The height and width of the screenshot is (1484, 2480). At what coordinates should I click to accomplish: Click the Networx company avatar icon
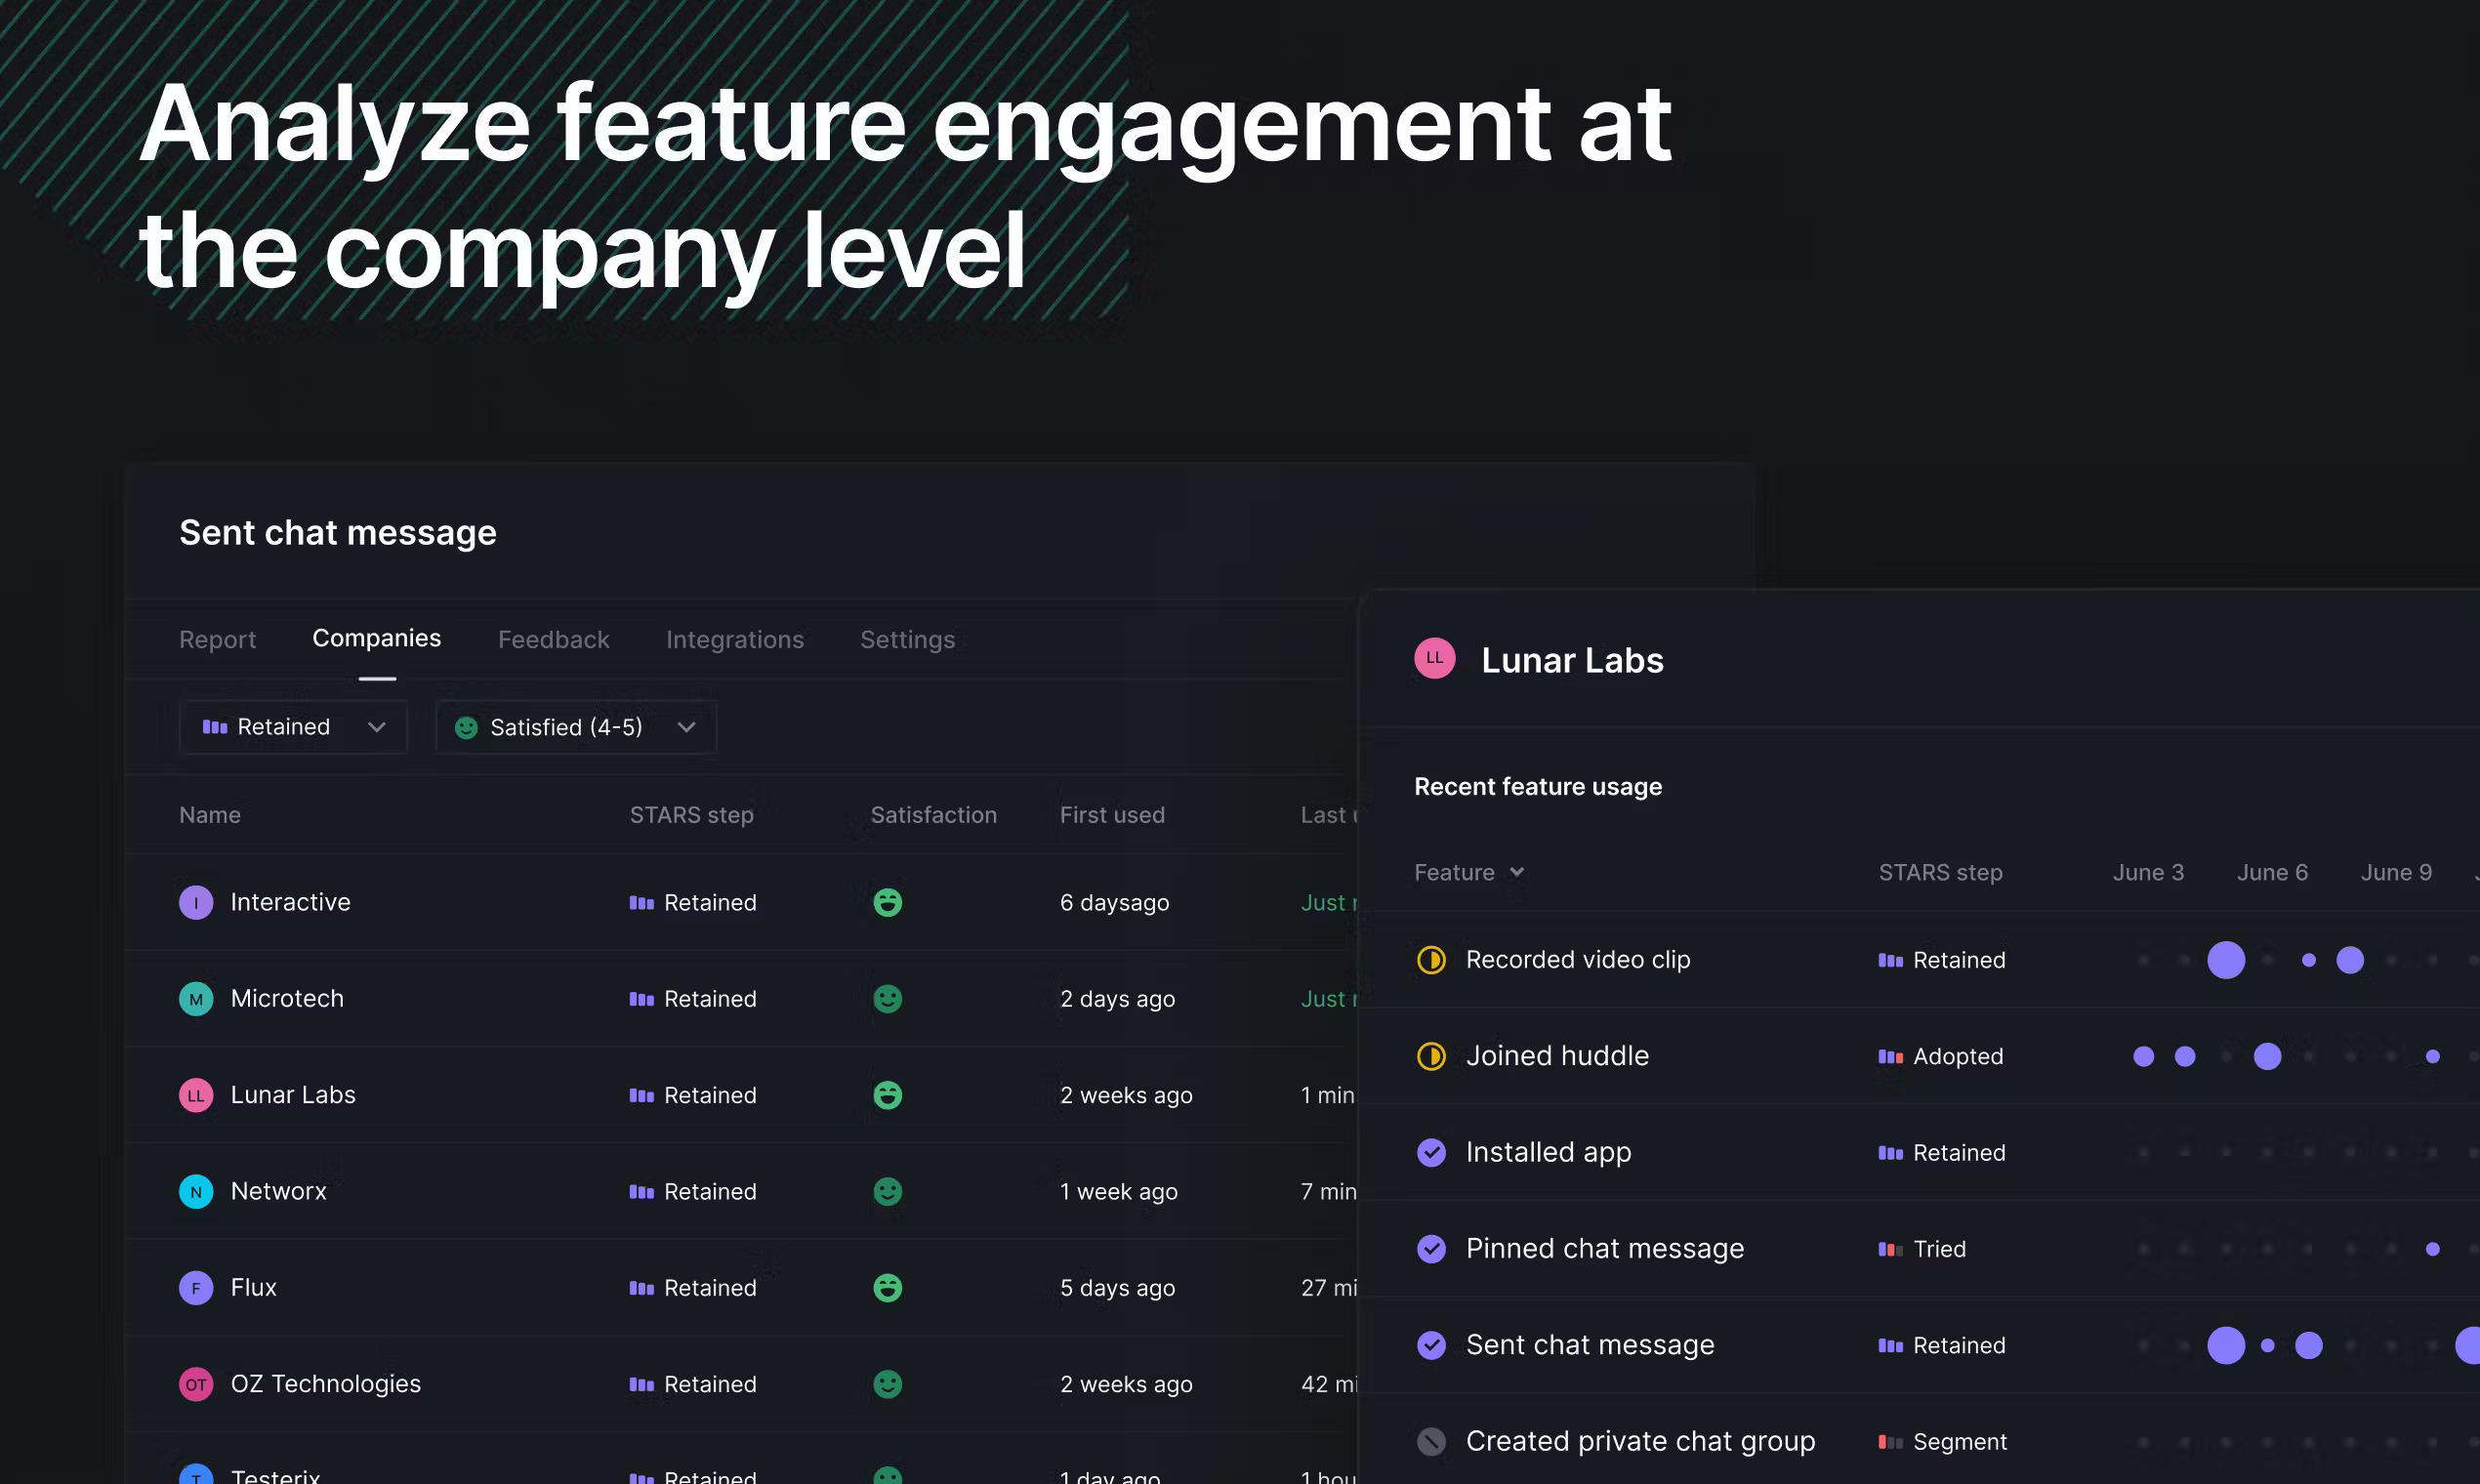coord(196,1191)
